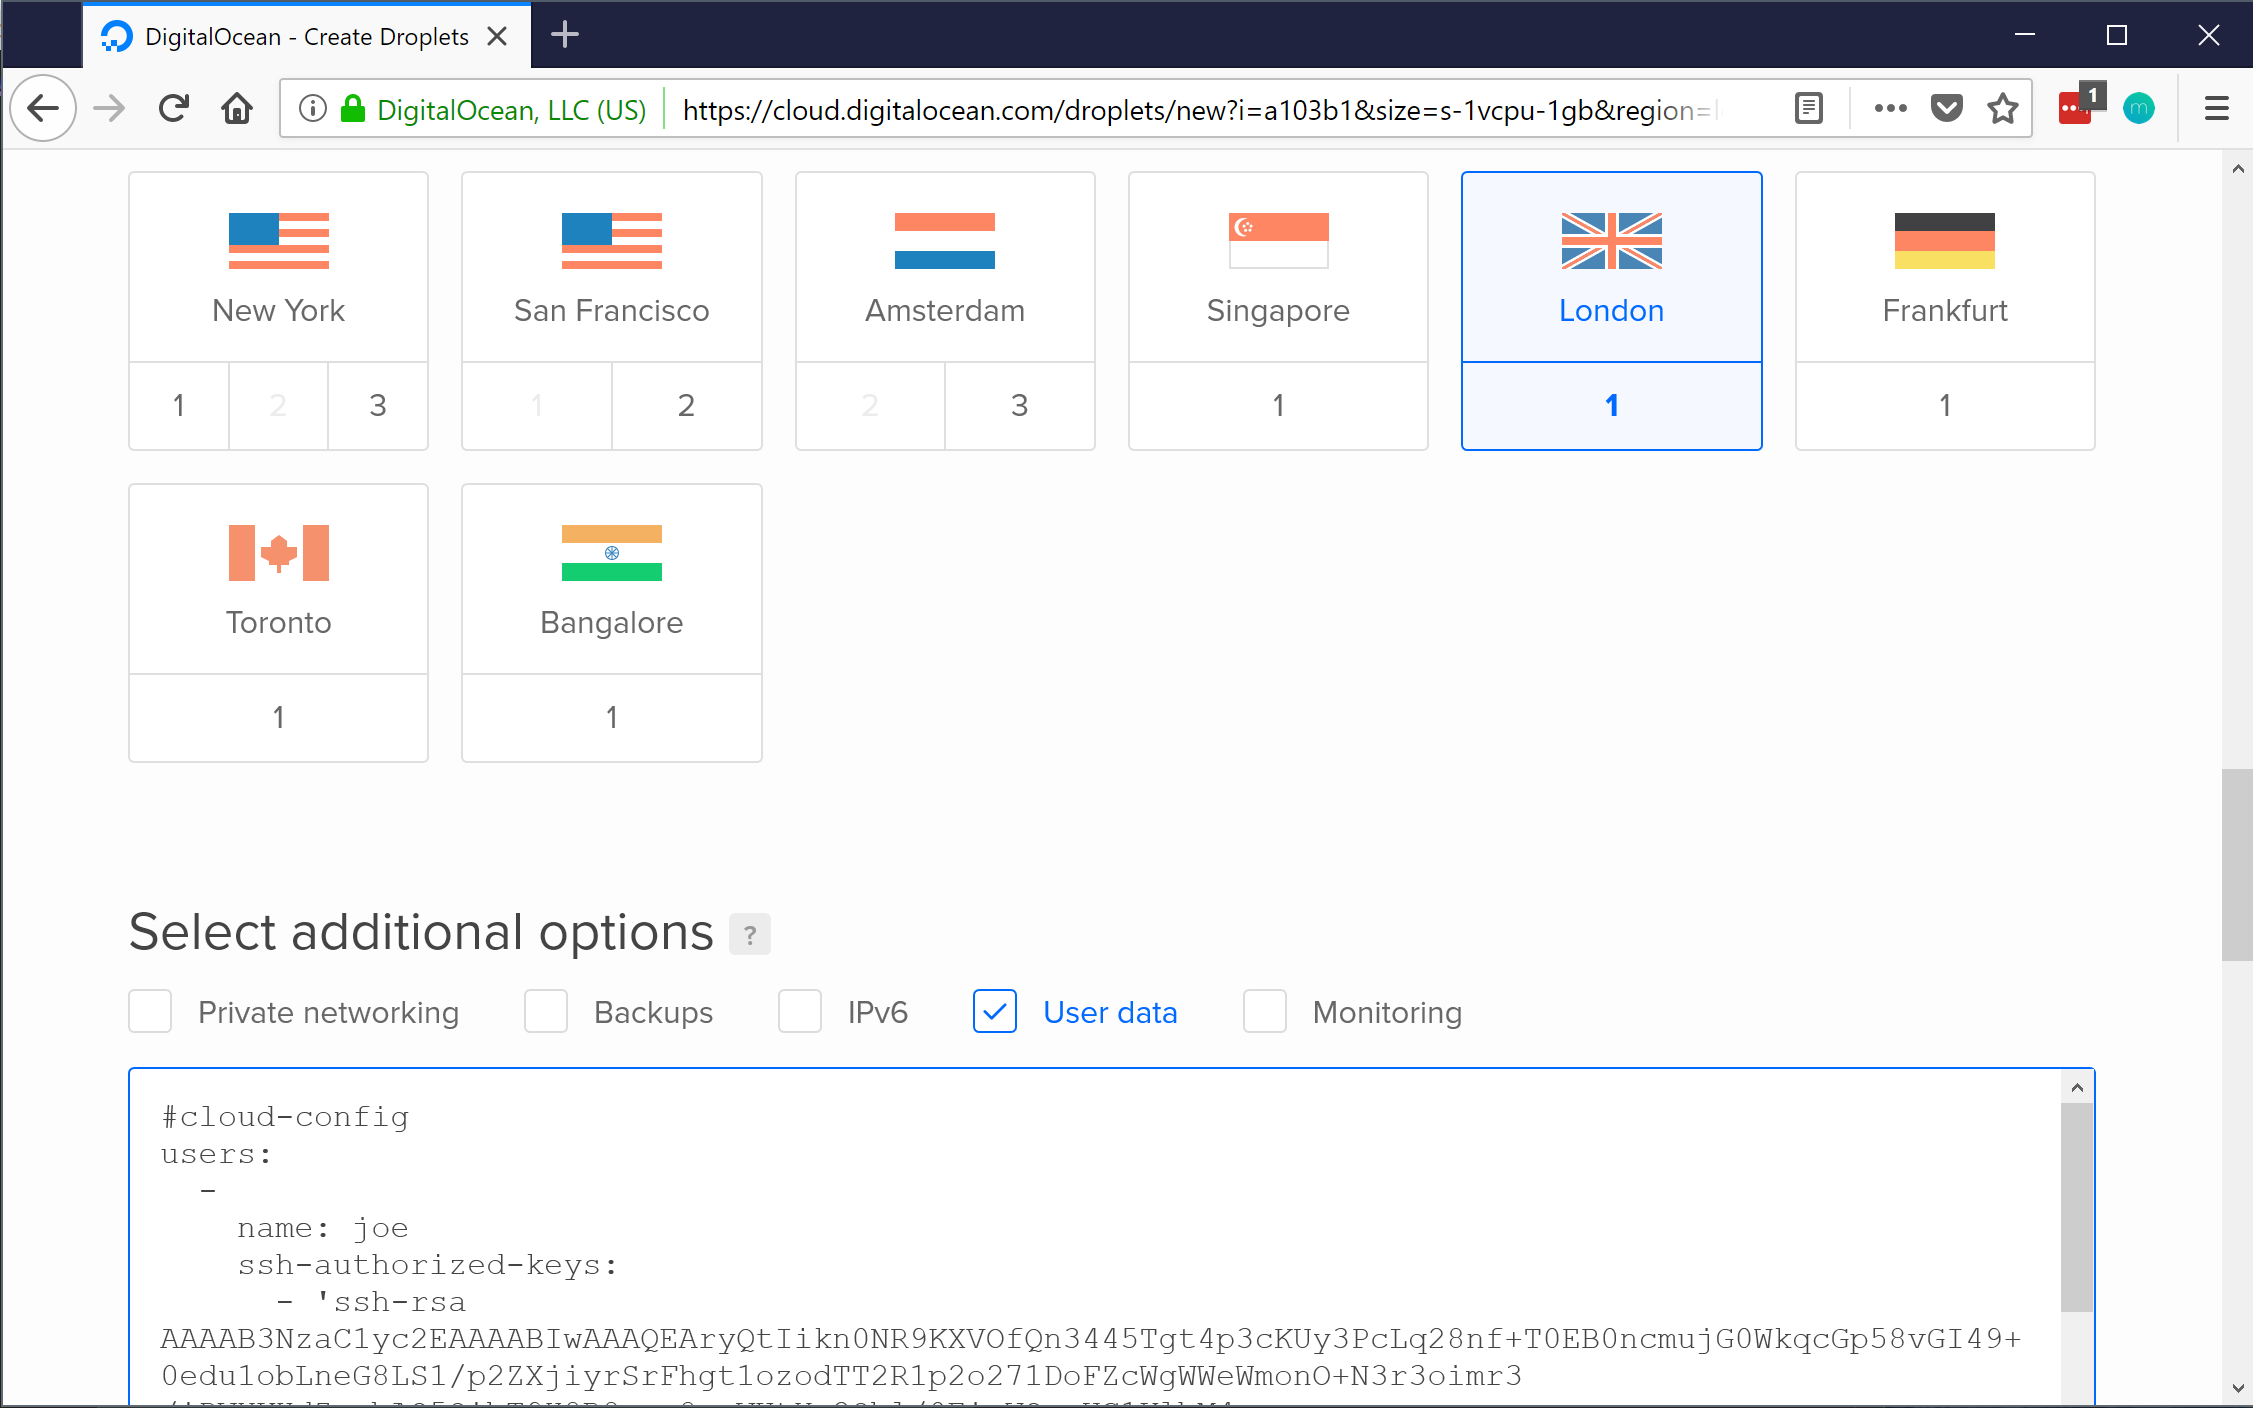Viewport: 2253px width, 1408px height.
Task: Toggle the Monitoring additional option
Action: coord(1264,1011)
